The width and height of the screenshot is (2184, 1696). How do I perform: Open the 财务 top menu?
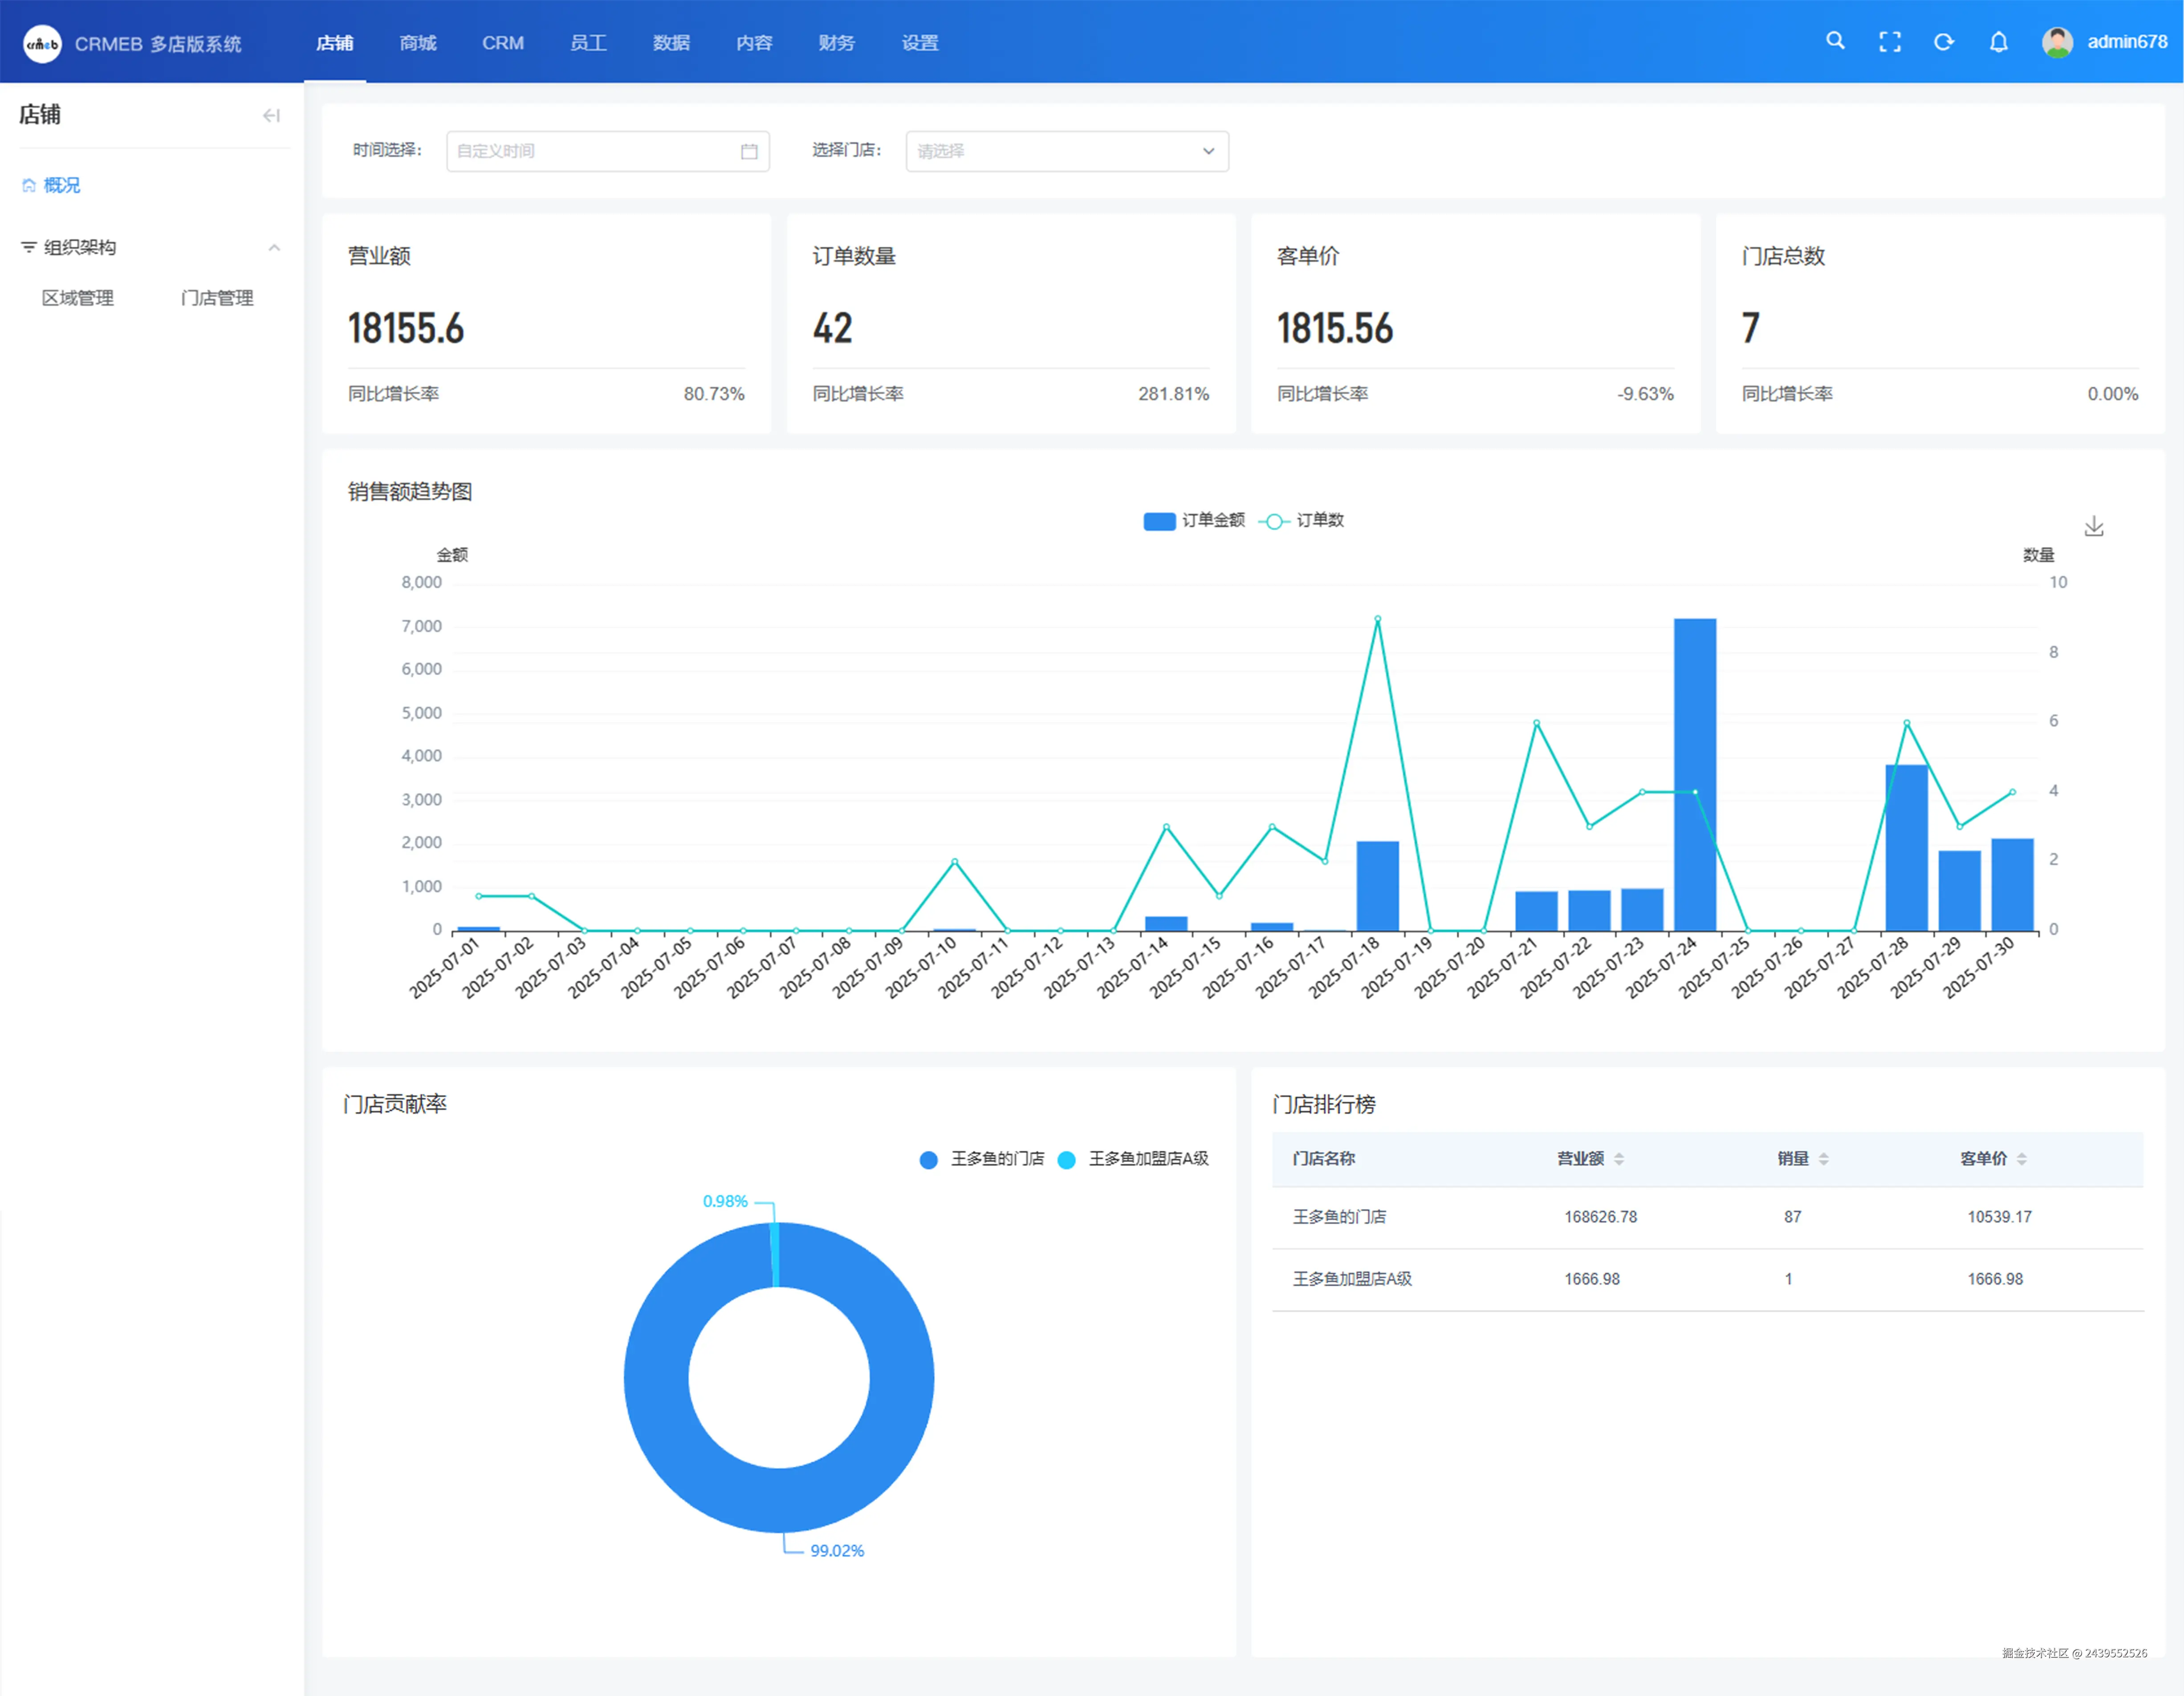[x=836, y=43]
